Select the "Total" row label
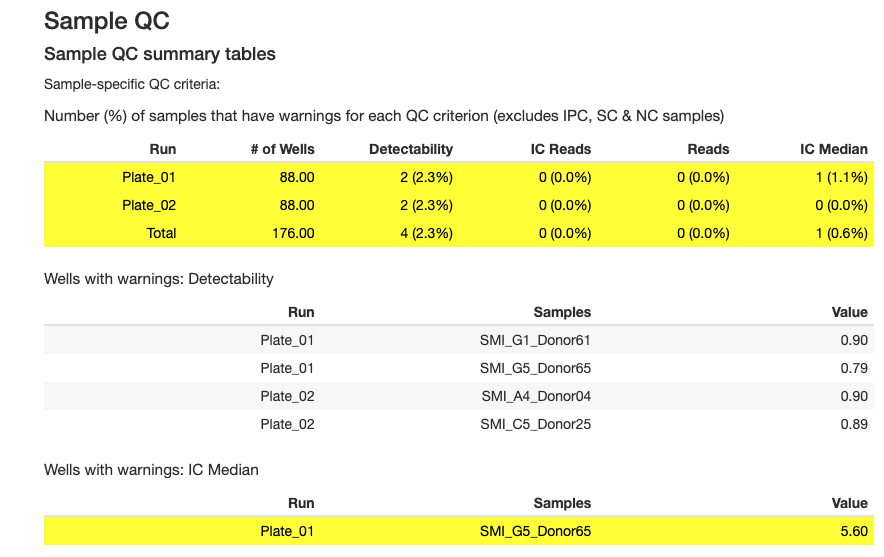Viewport: 884px width, 557px height. tap(161, 233)
